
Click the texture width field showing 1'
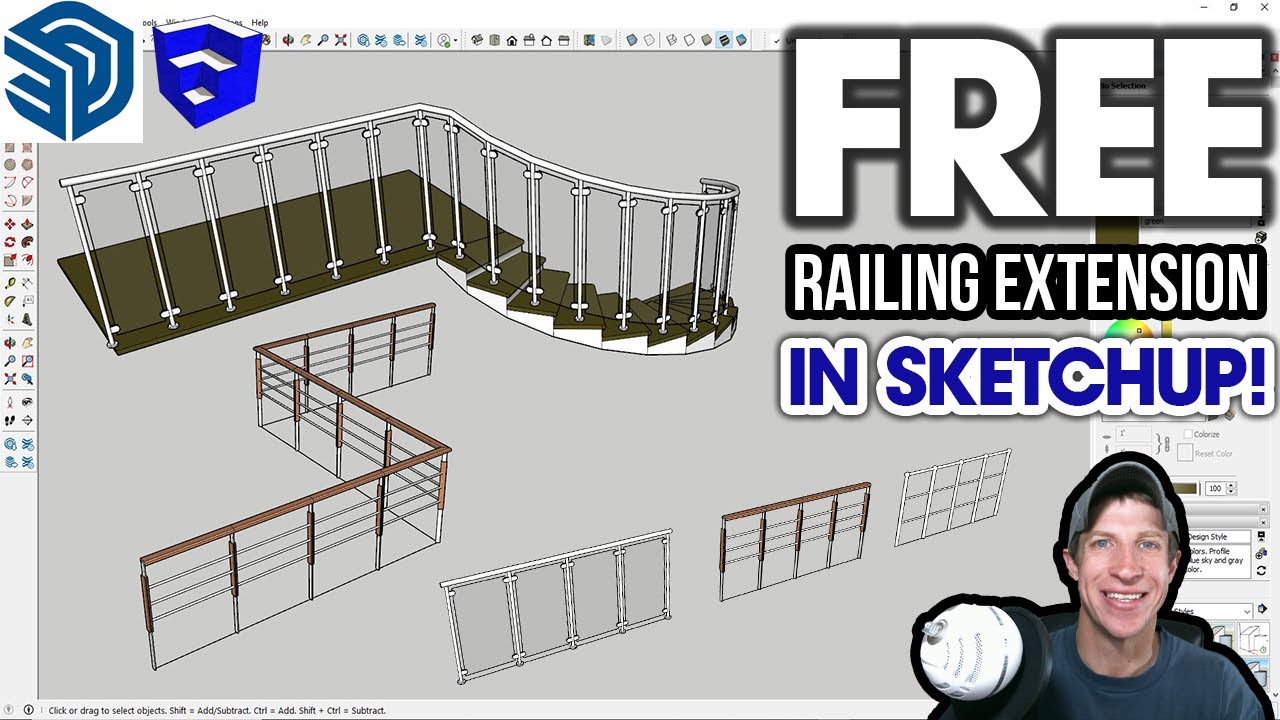[1133, 433]
